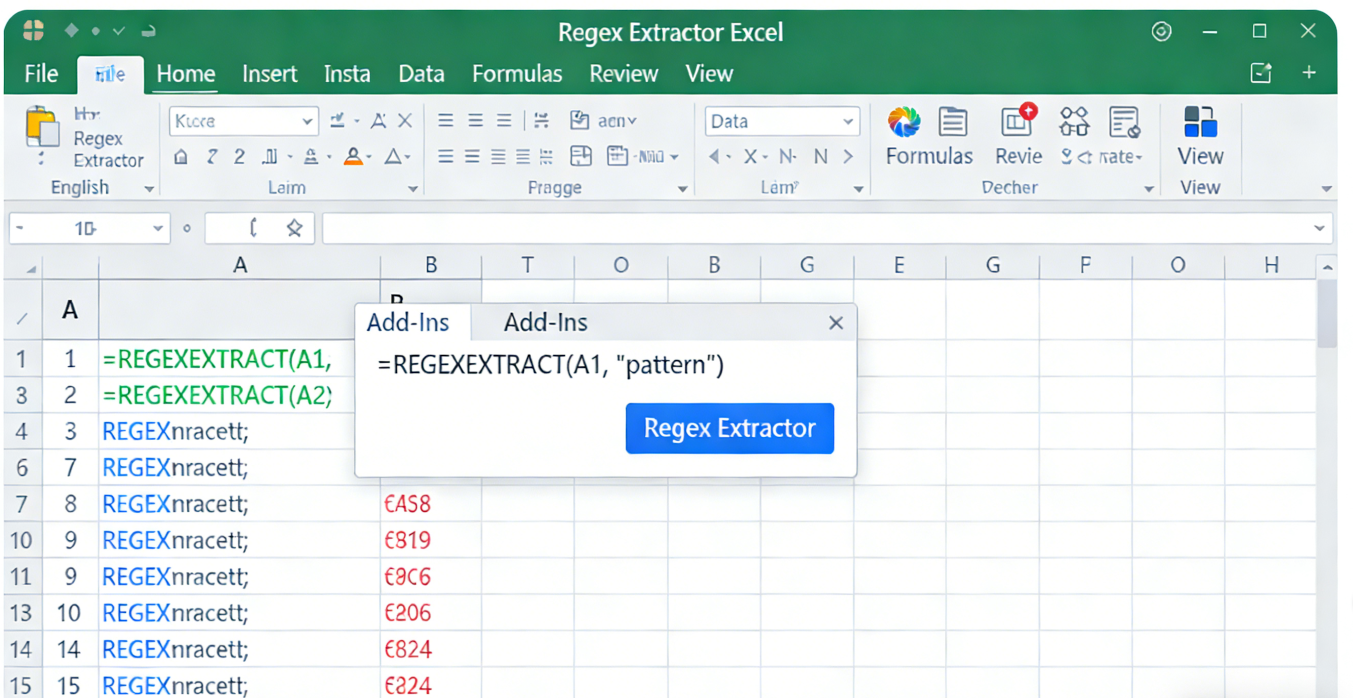
Task: Expand the Laim group launcher arrow
Action: click(412, 189)
